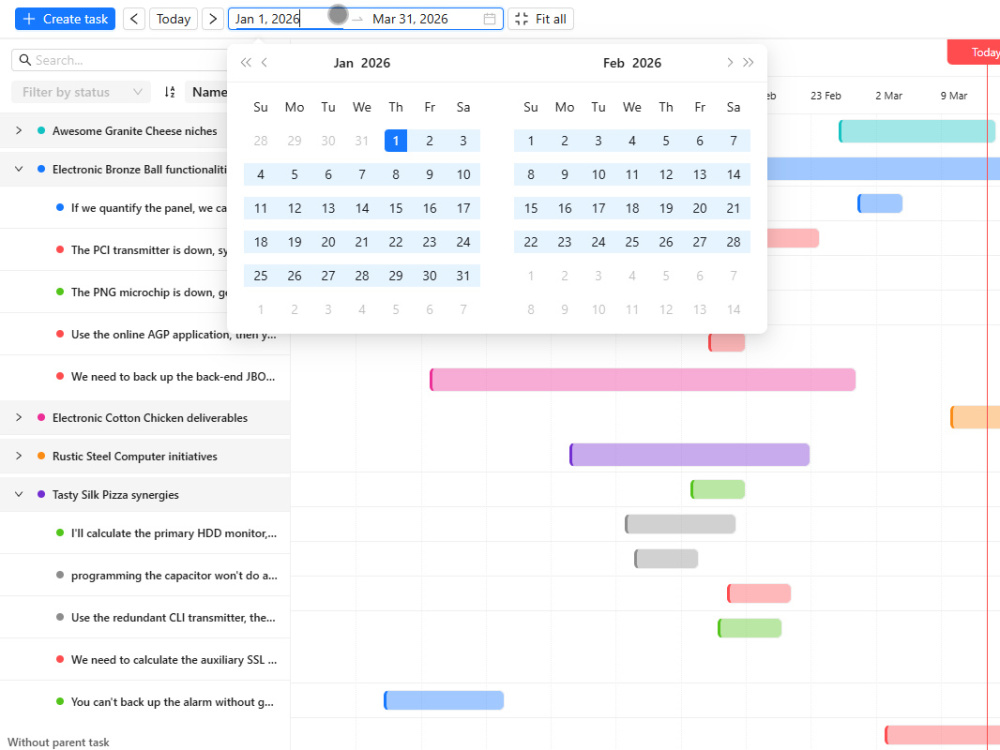Click 'Rustic Steel Computer initiatives' row label

pos(135,456)
